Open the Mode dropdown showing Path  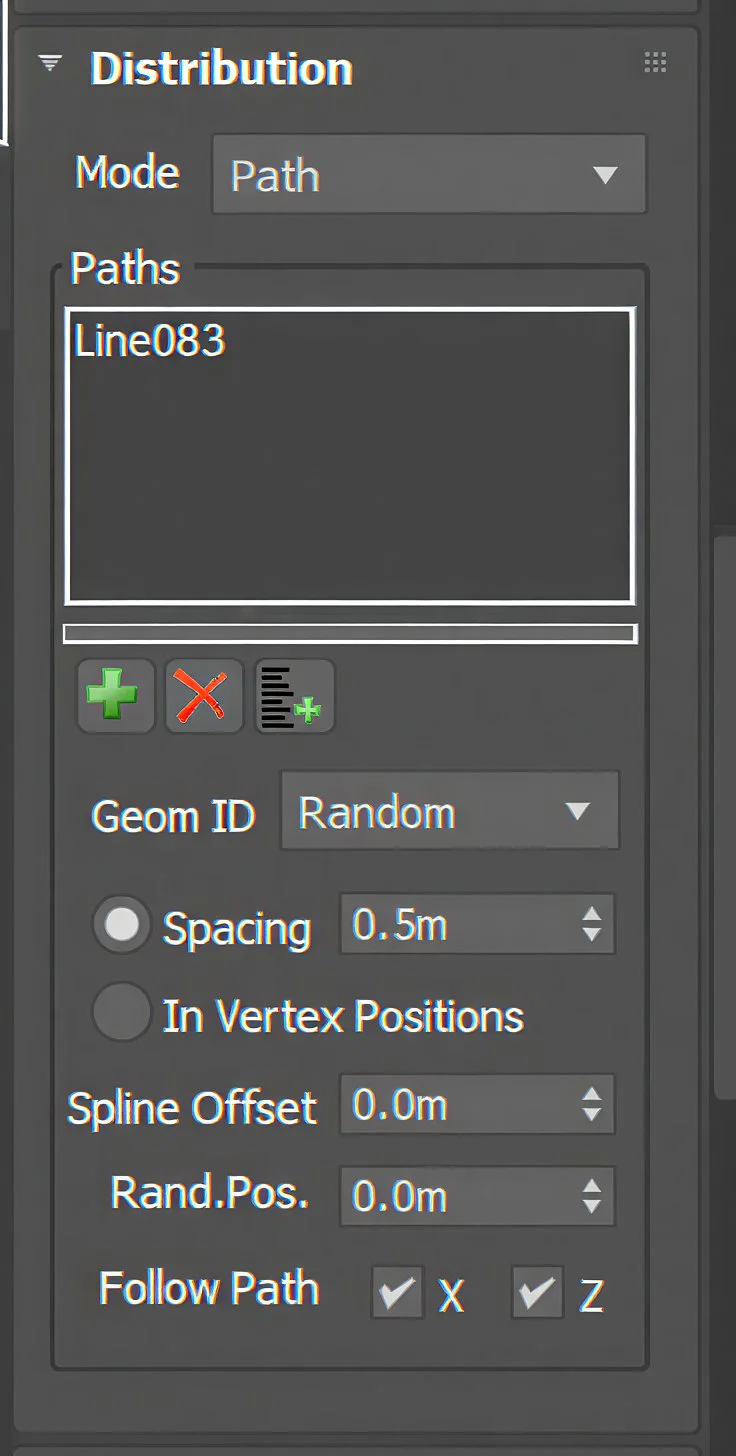point(429,175)
